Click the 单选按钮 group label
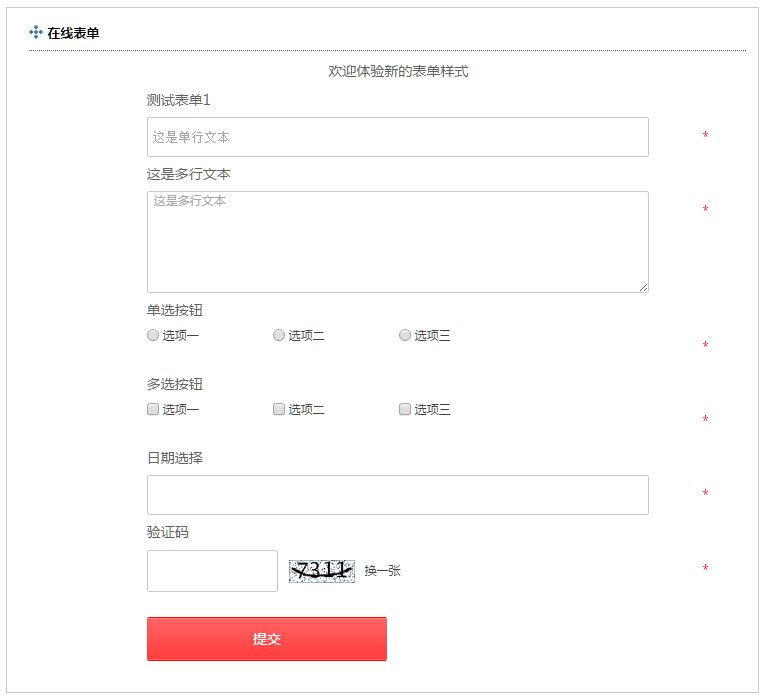 coord(175,310)
